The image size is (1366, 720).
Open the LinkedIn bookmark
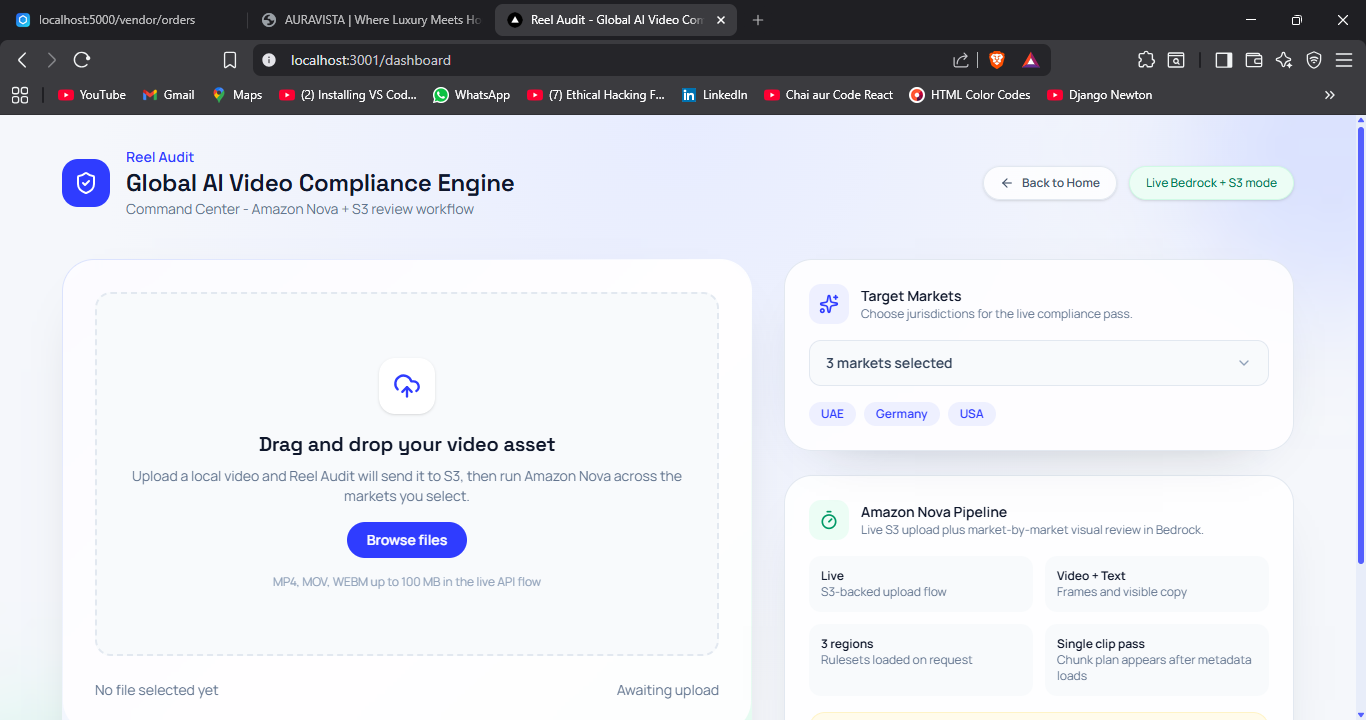pyautogui.click(x=715, y=95)
